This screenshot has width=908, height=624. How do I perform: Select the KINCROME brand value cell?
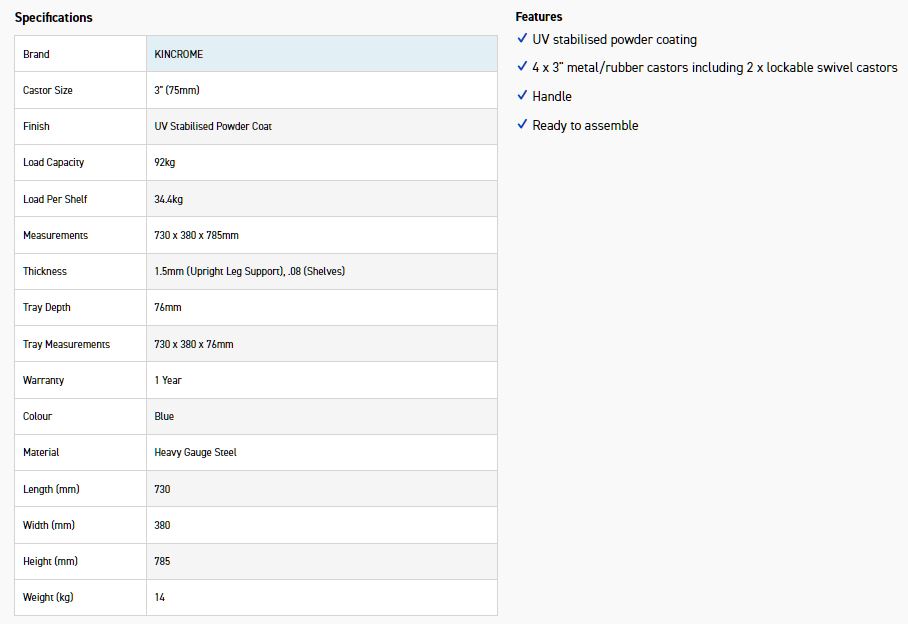pos(178,54)
